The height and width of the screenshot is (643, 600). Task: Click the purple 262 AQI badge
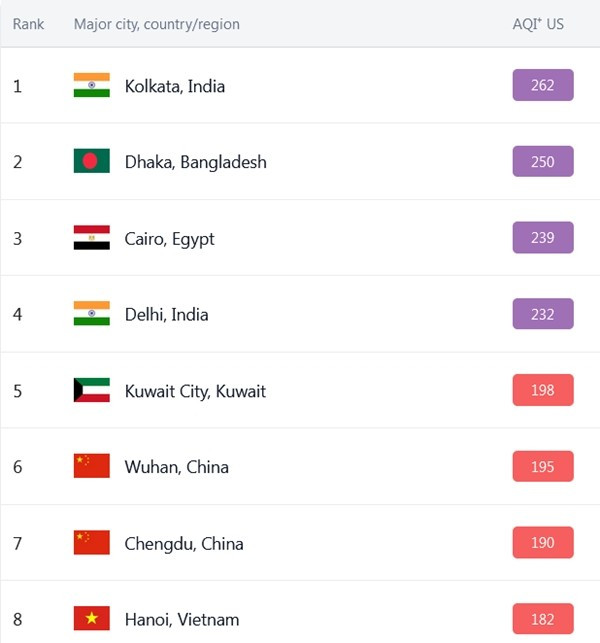pos(542,85)
